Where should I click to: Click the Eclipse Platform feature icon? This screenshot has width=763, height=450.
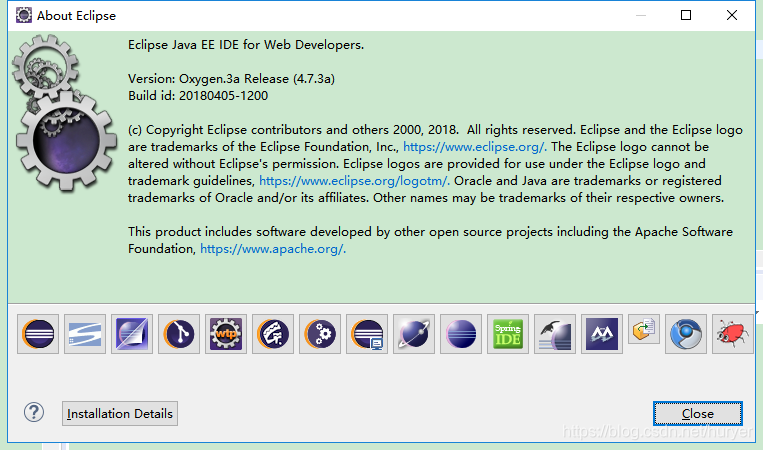pyautogui.click(x=38, y=334)
